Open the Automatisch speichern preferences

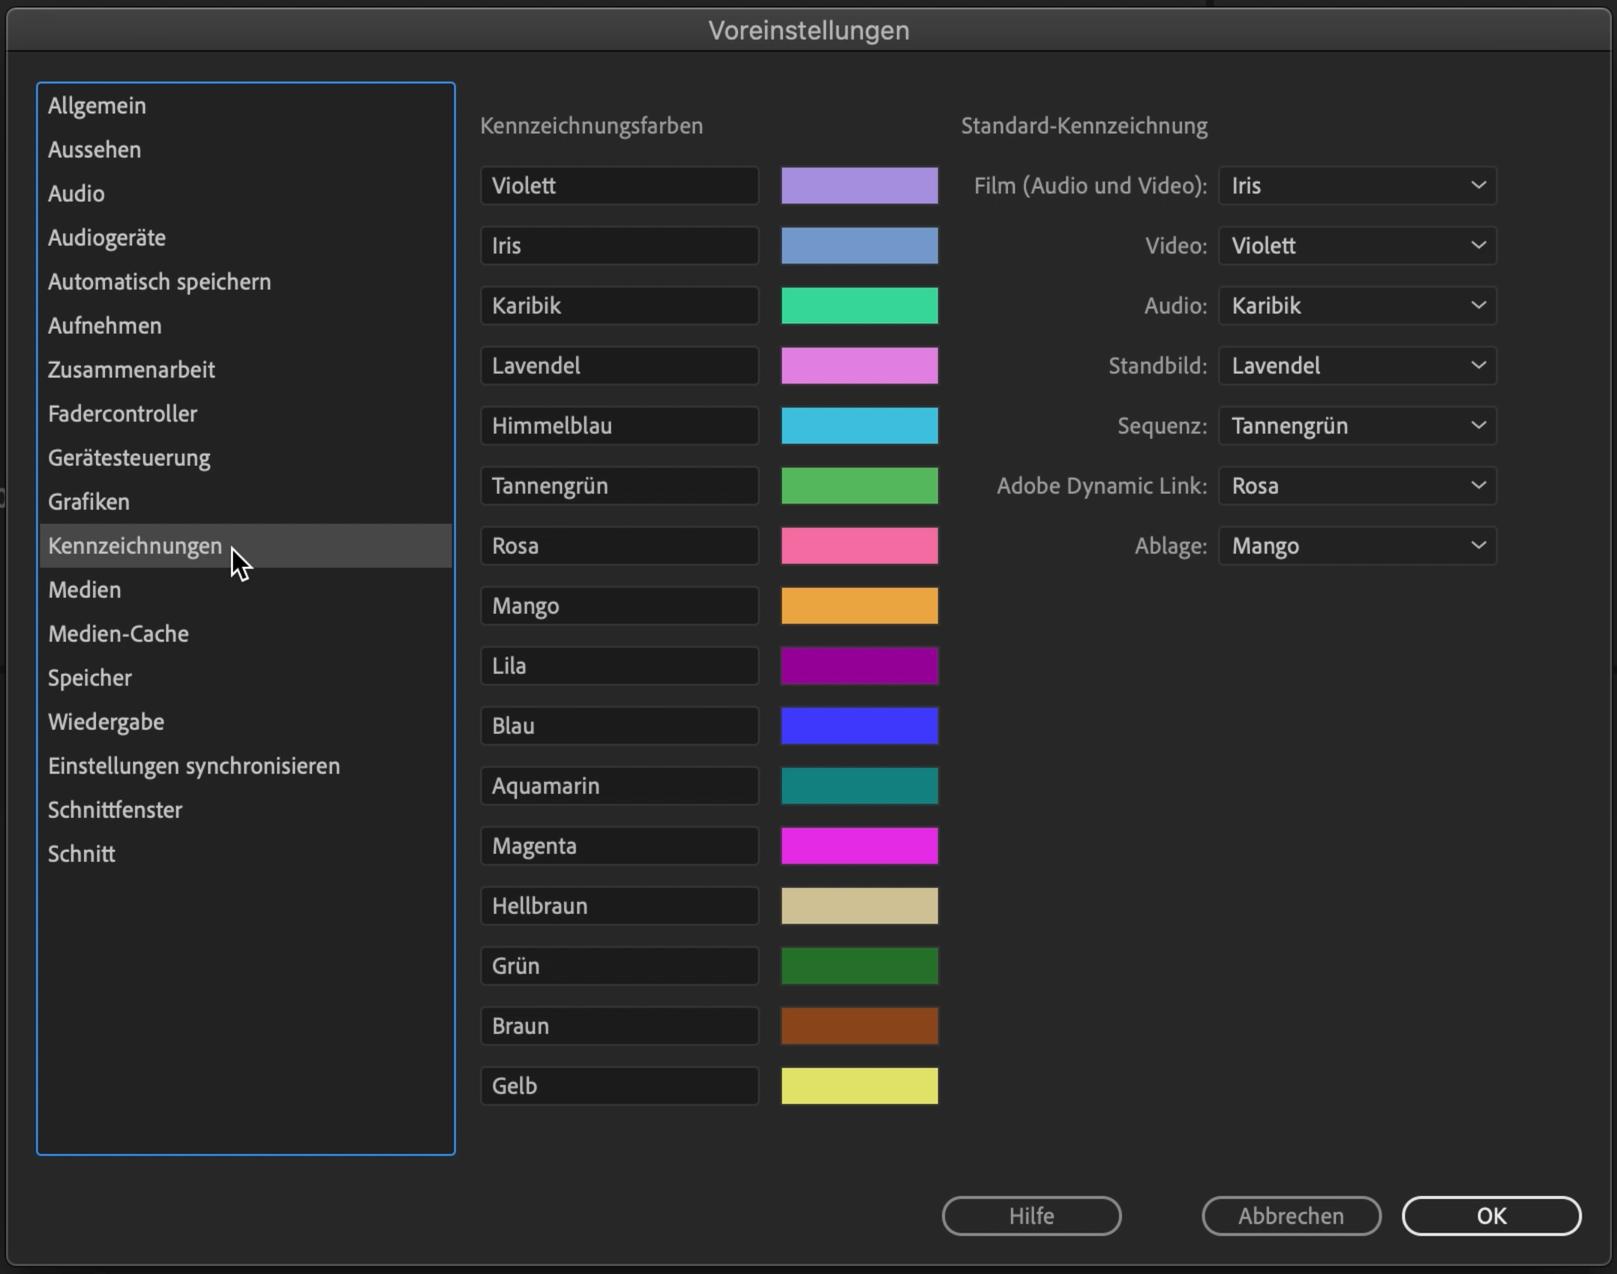click(159, 282)
